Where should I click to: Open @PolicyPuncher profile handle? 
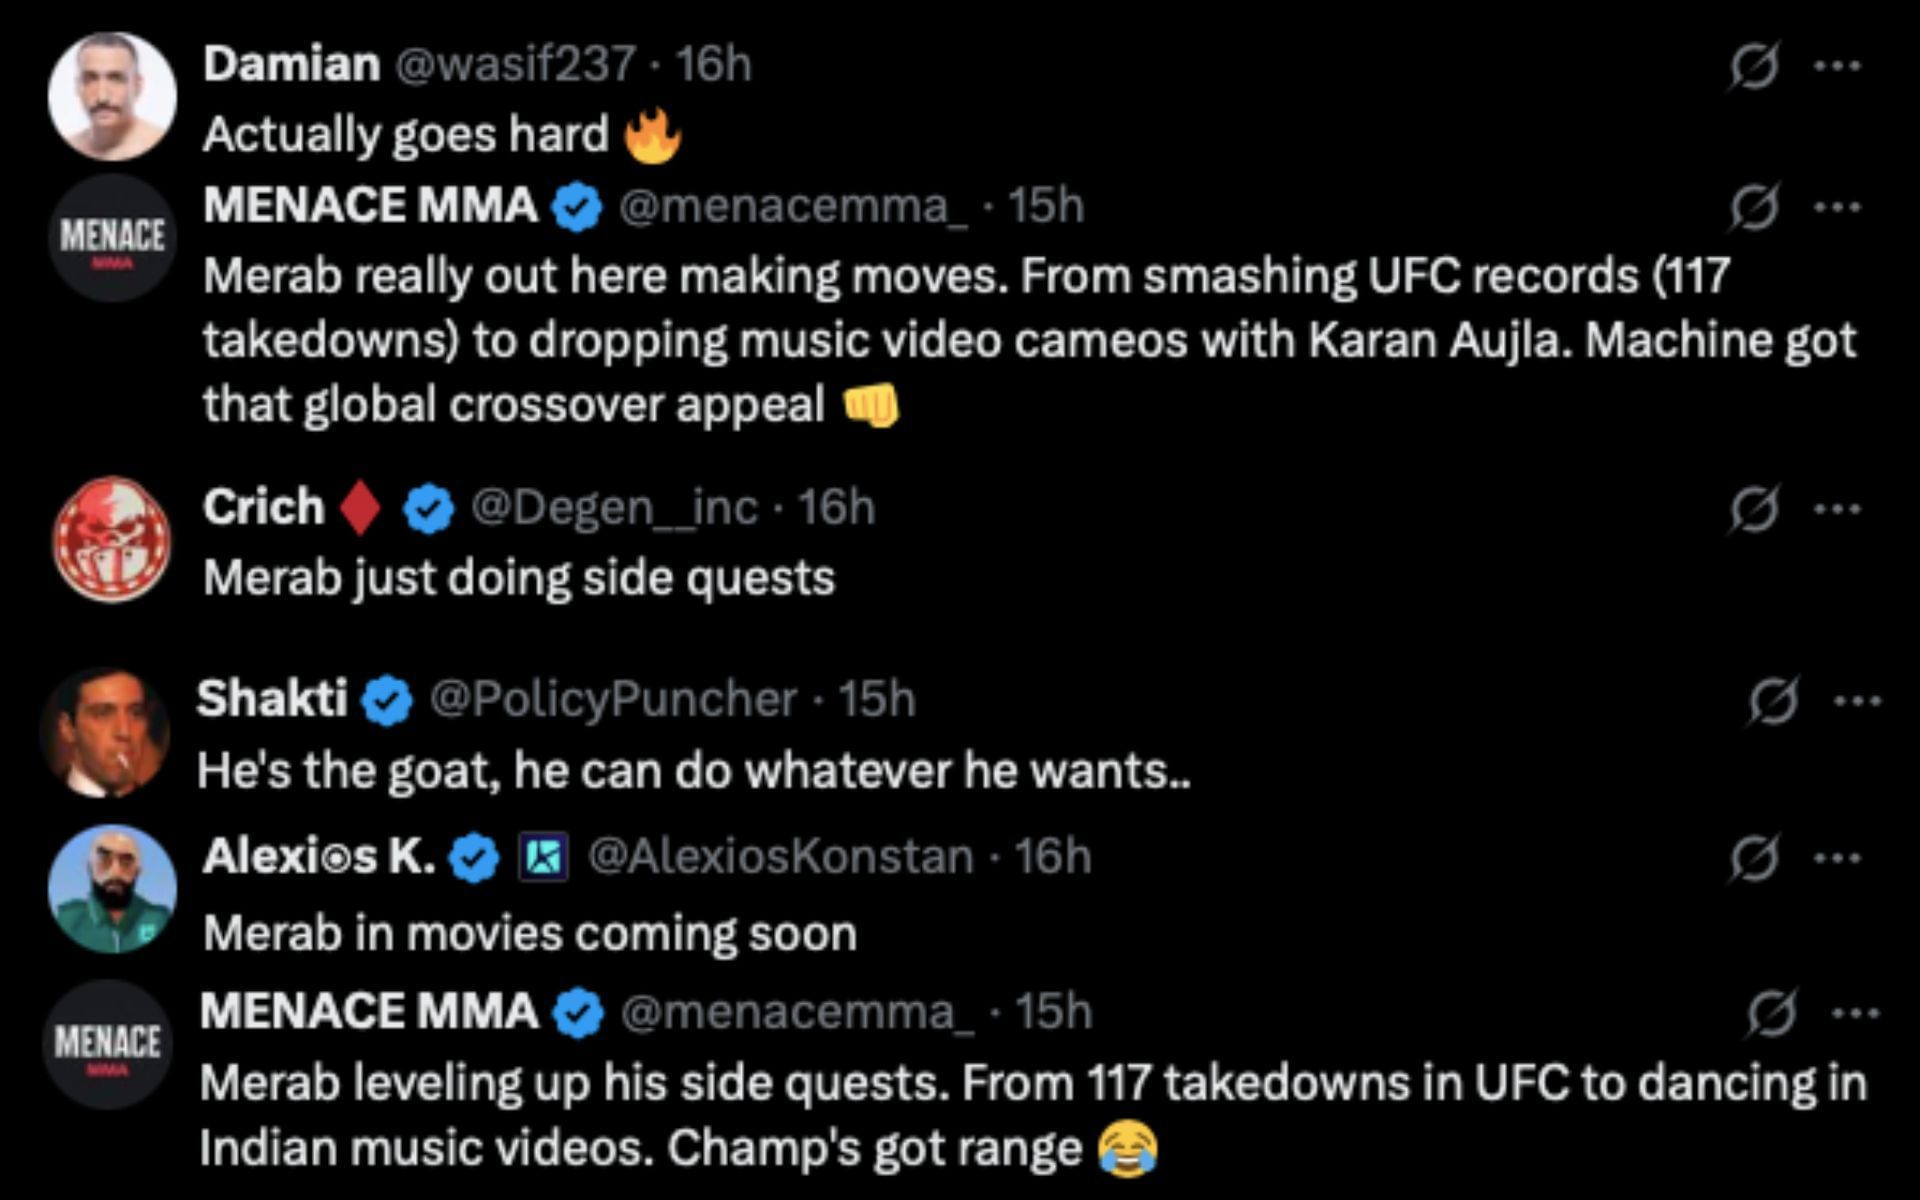[613, 700]
